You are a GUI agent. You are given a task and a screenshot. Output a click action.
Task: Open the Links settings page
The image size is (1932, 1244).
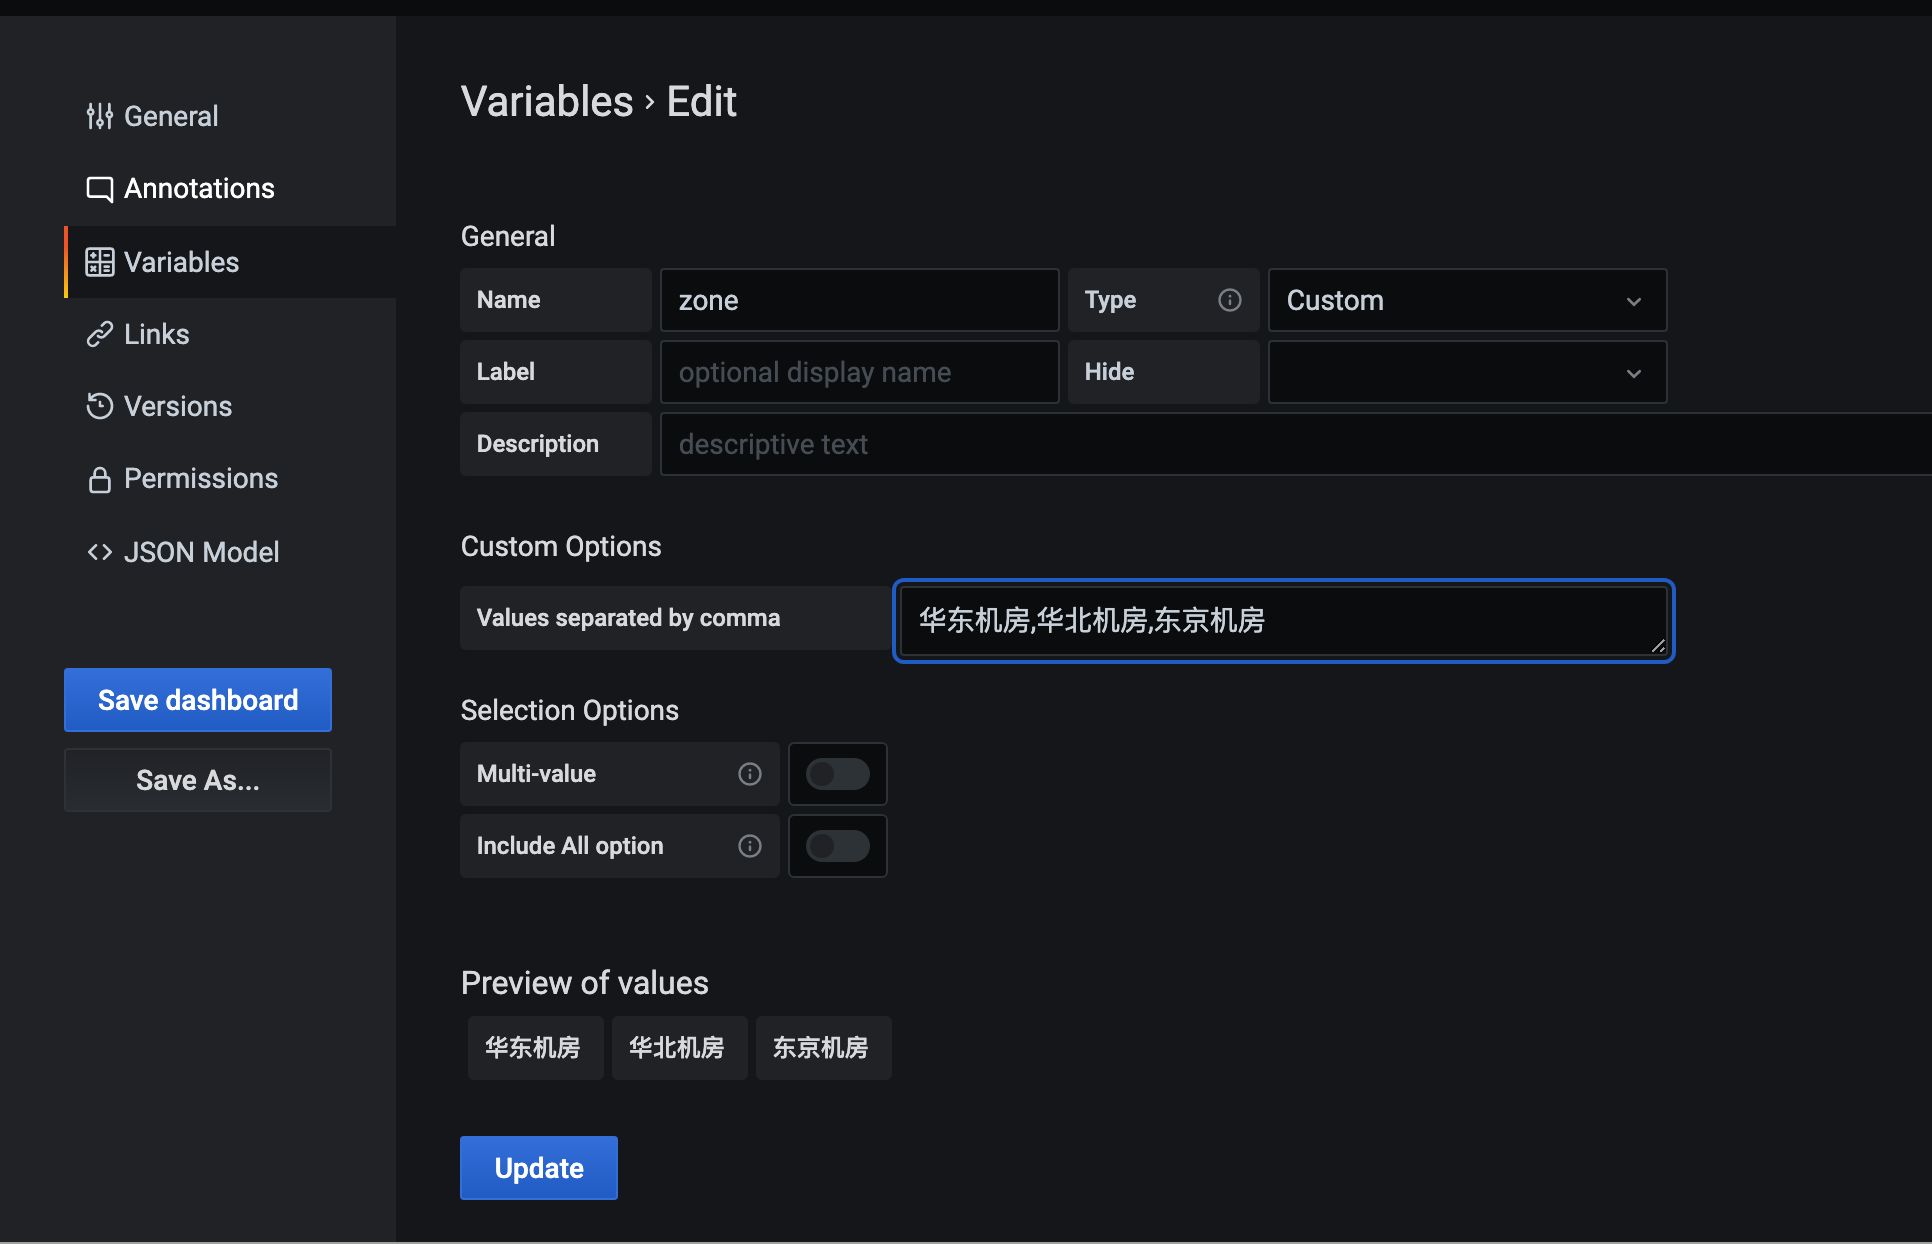pyautogui.click(x=157, y=334)
